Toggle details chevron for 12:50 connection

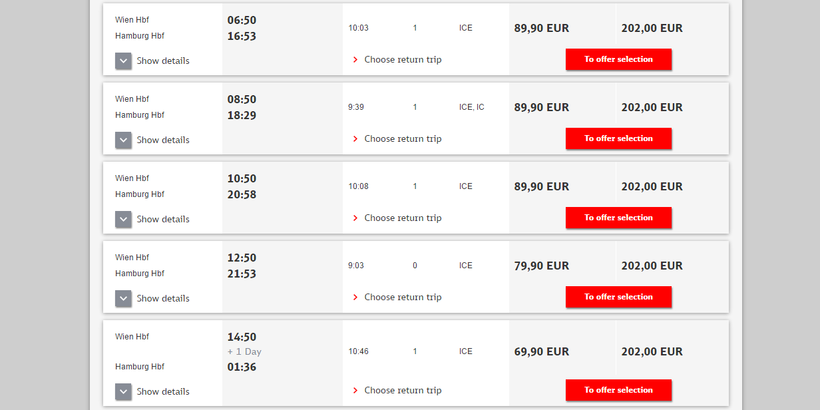pos(124,298)
